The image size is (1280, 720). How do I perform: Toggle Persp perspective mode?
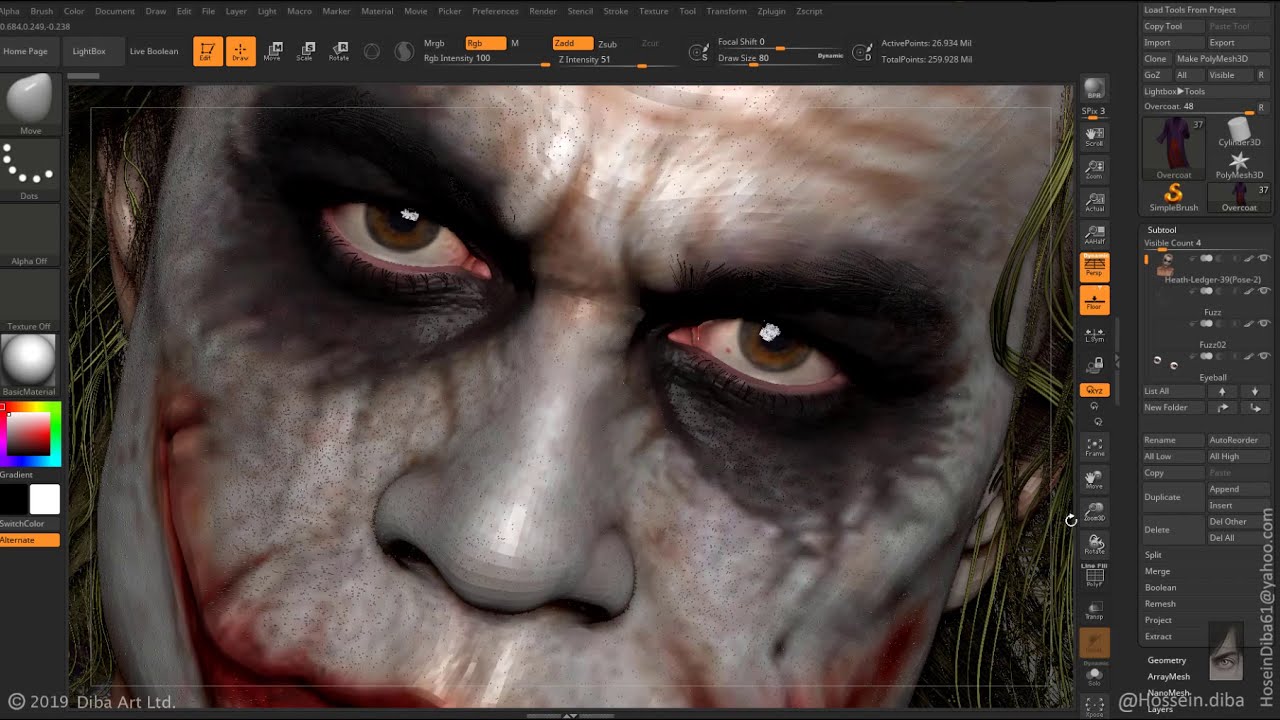[1094, 266]
